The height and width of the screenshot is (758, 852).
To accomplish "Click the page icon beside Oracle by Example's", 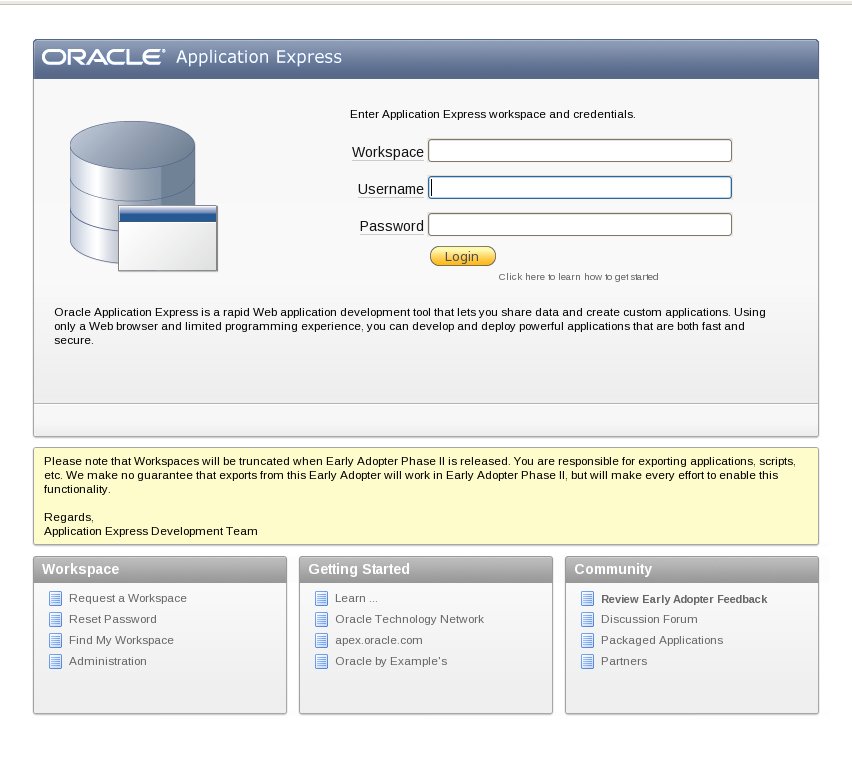I will [322, 661].
